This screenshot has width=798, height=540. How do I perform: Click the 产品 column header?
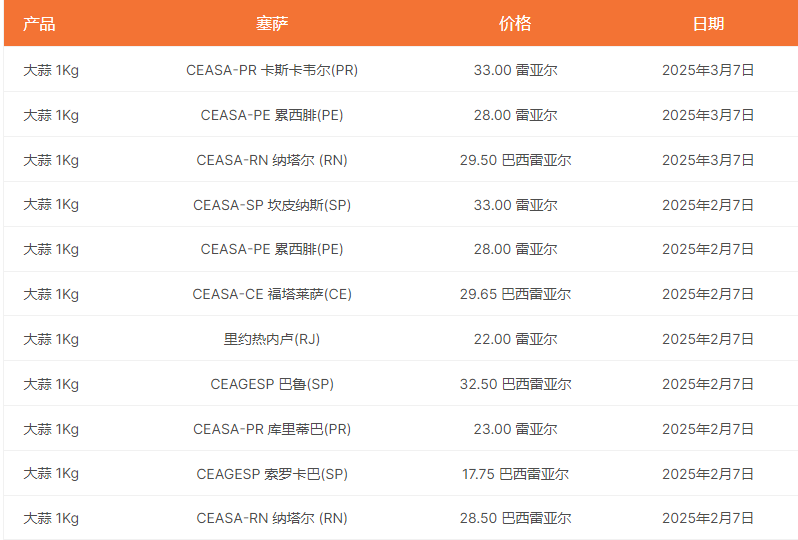[x=39, y=24]
